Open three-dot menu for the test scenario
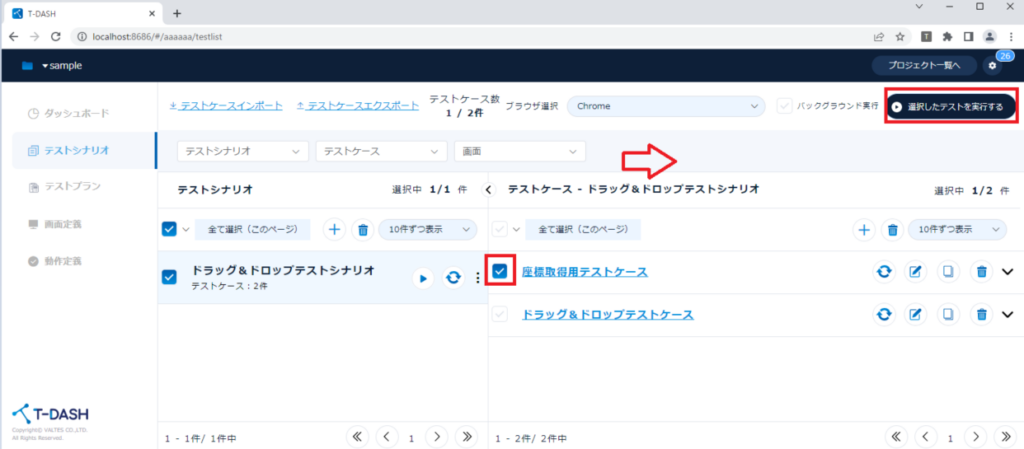The width and height of the screenshot is (1024, 449). [477, 278]
